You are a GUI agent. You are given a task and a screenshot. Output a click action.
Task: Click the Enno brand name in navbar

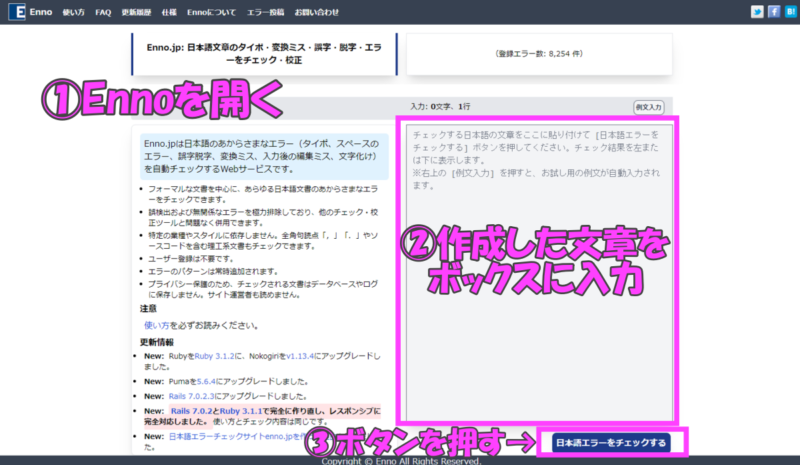[41, 12]
